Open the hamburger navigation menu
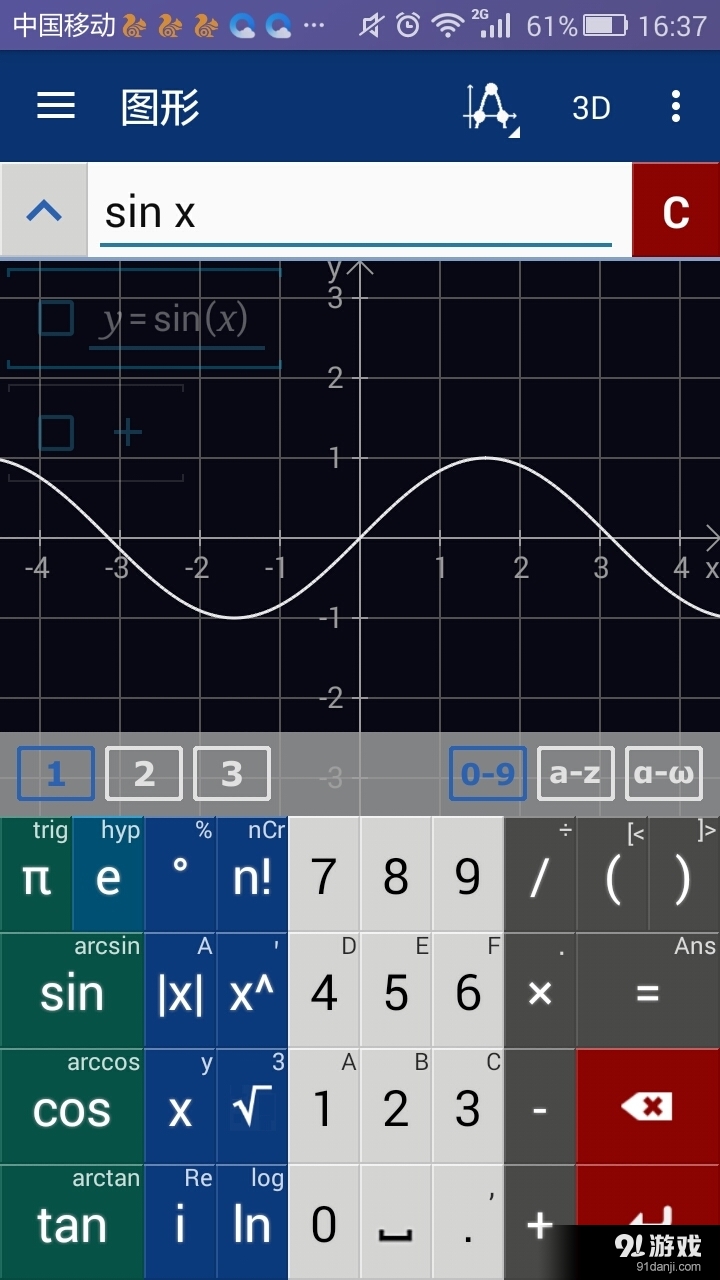Screen dimensions: 720x1280 coord(56,106)
